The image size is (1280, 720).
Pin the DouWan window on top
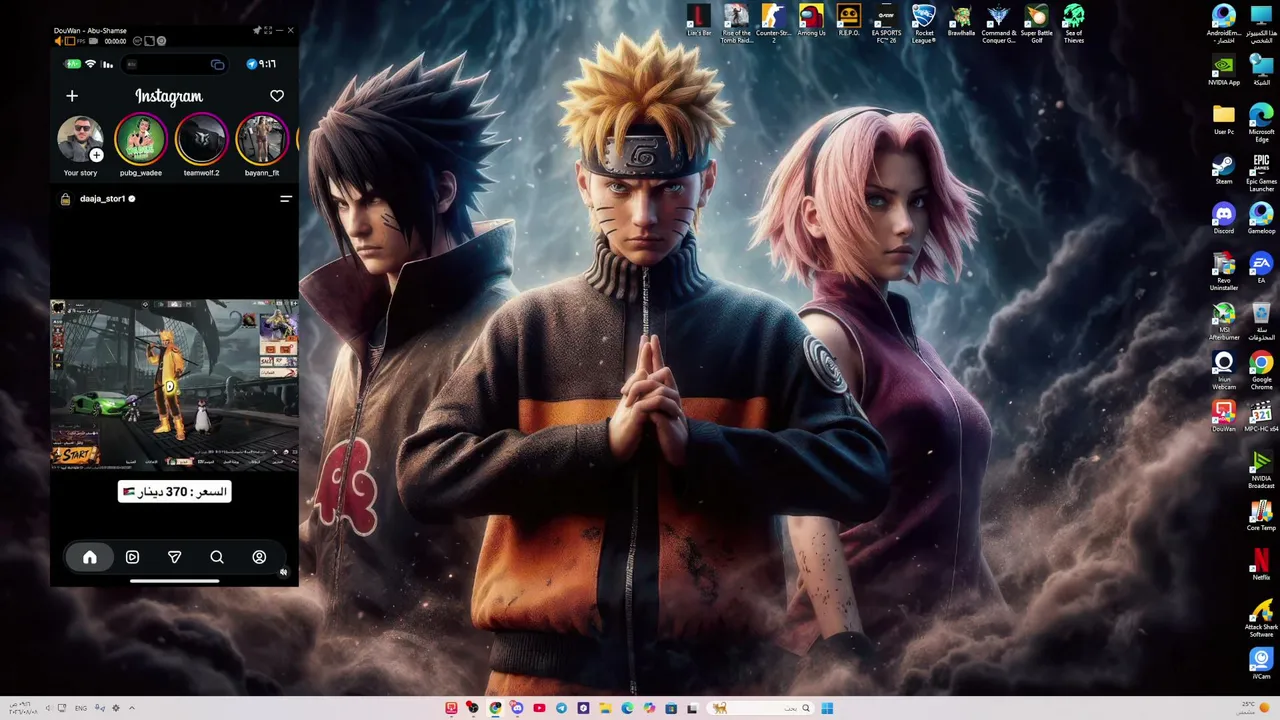tap(257, 30)
